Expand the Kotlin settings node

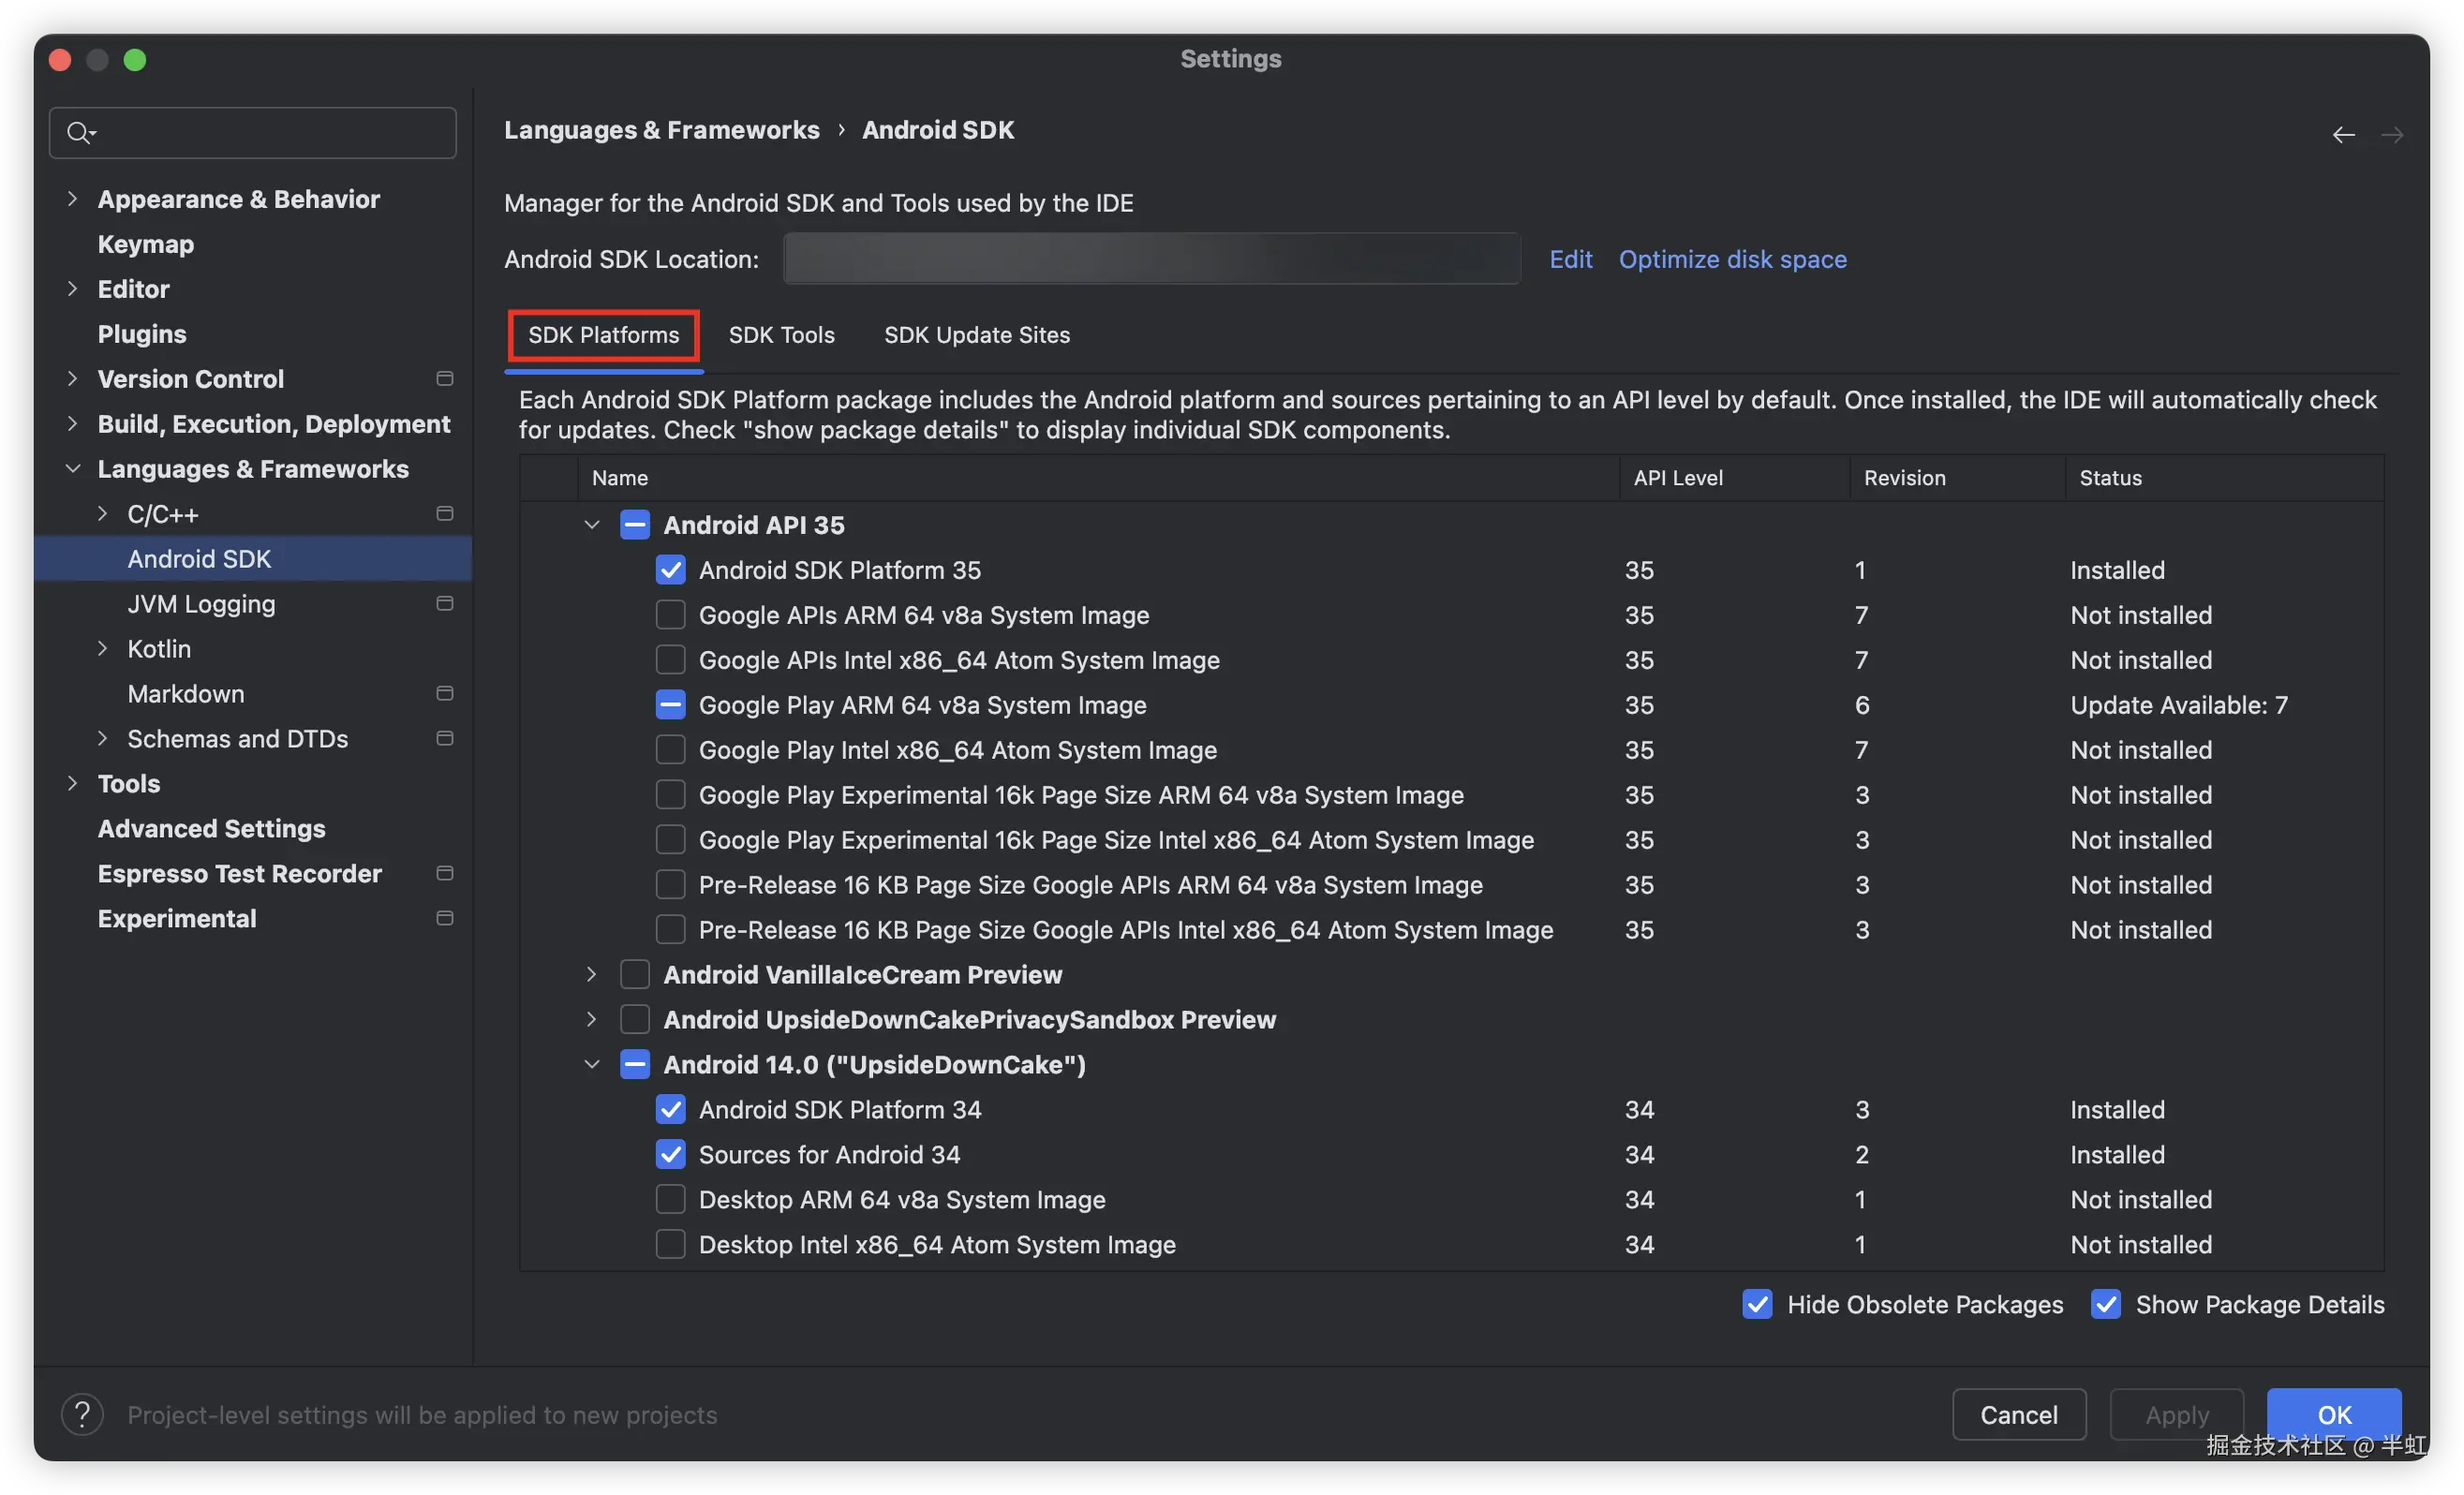102,648
